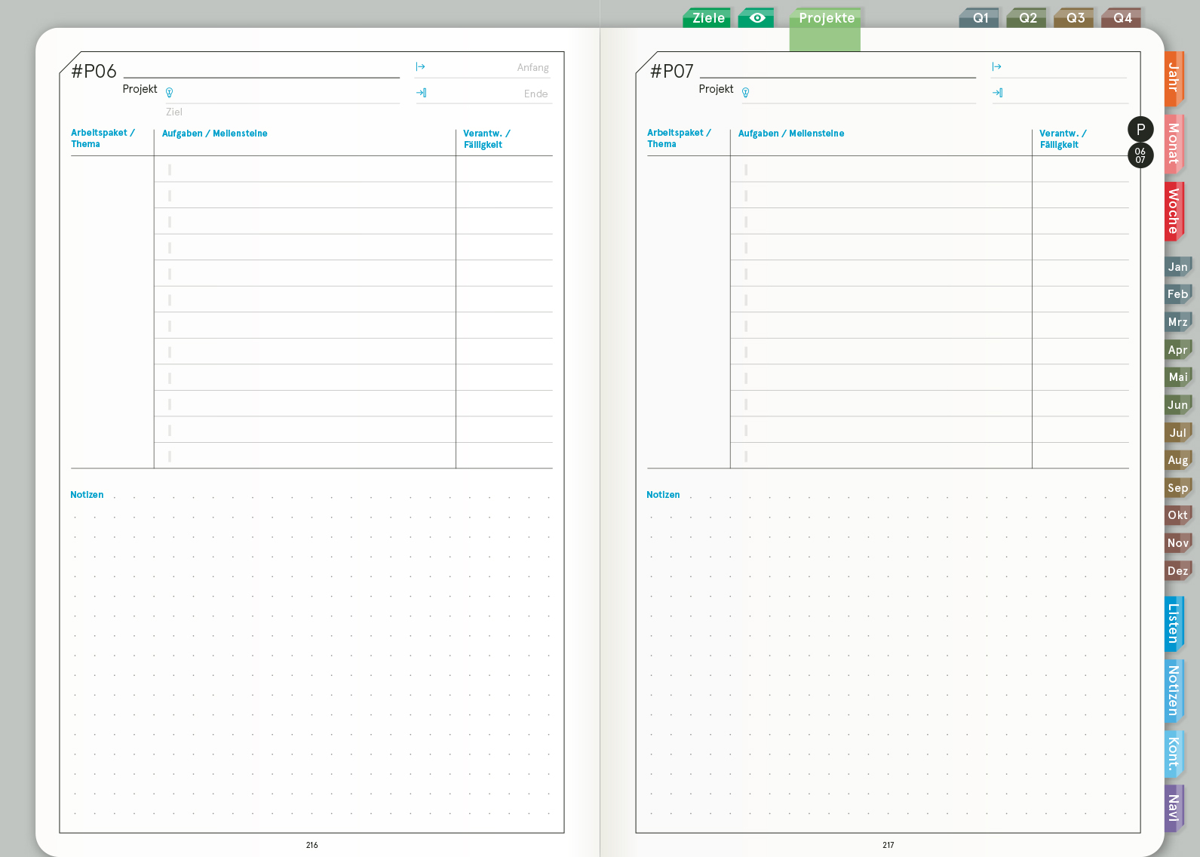Click the Notizen heading on page 217
1200x857 pixels.
663,494
